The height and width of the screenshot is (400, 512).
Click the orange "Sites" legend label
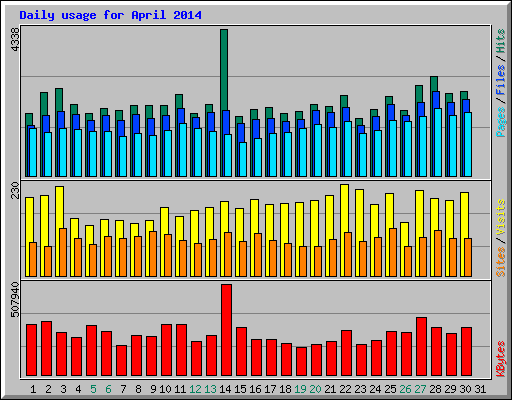(x=501, y=262)
